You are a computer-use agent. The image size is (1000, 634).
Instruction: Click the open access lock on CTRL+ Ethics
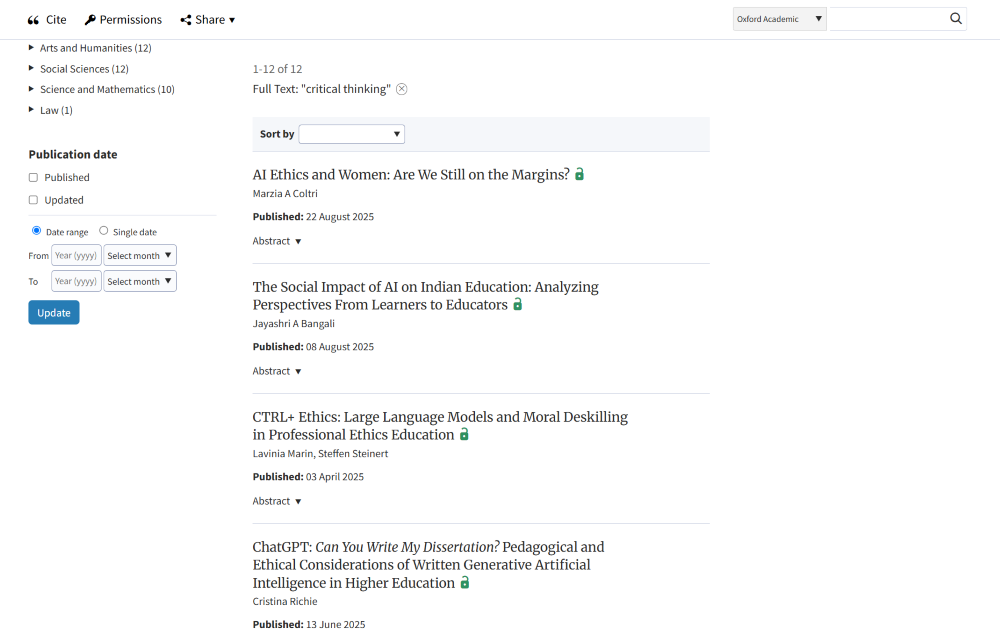(463, 434)
